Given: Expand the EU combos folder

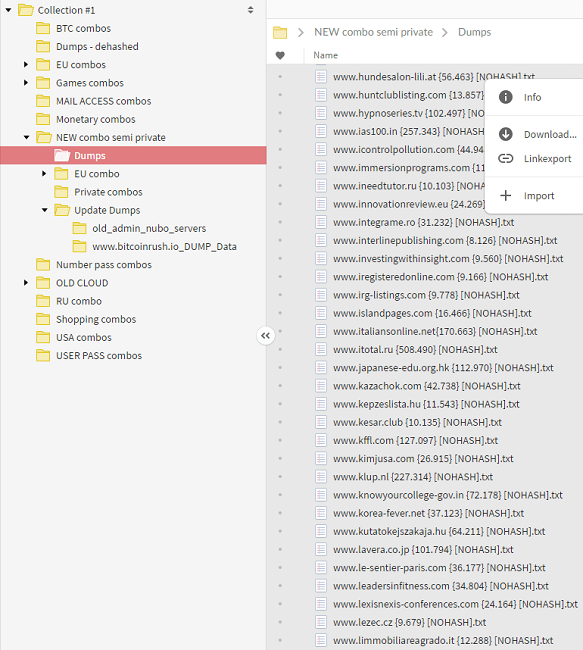Looking at the screenshot, I should click(x=26, y=65).
